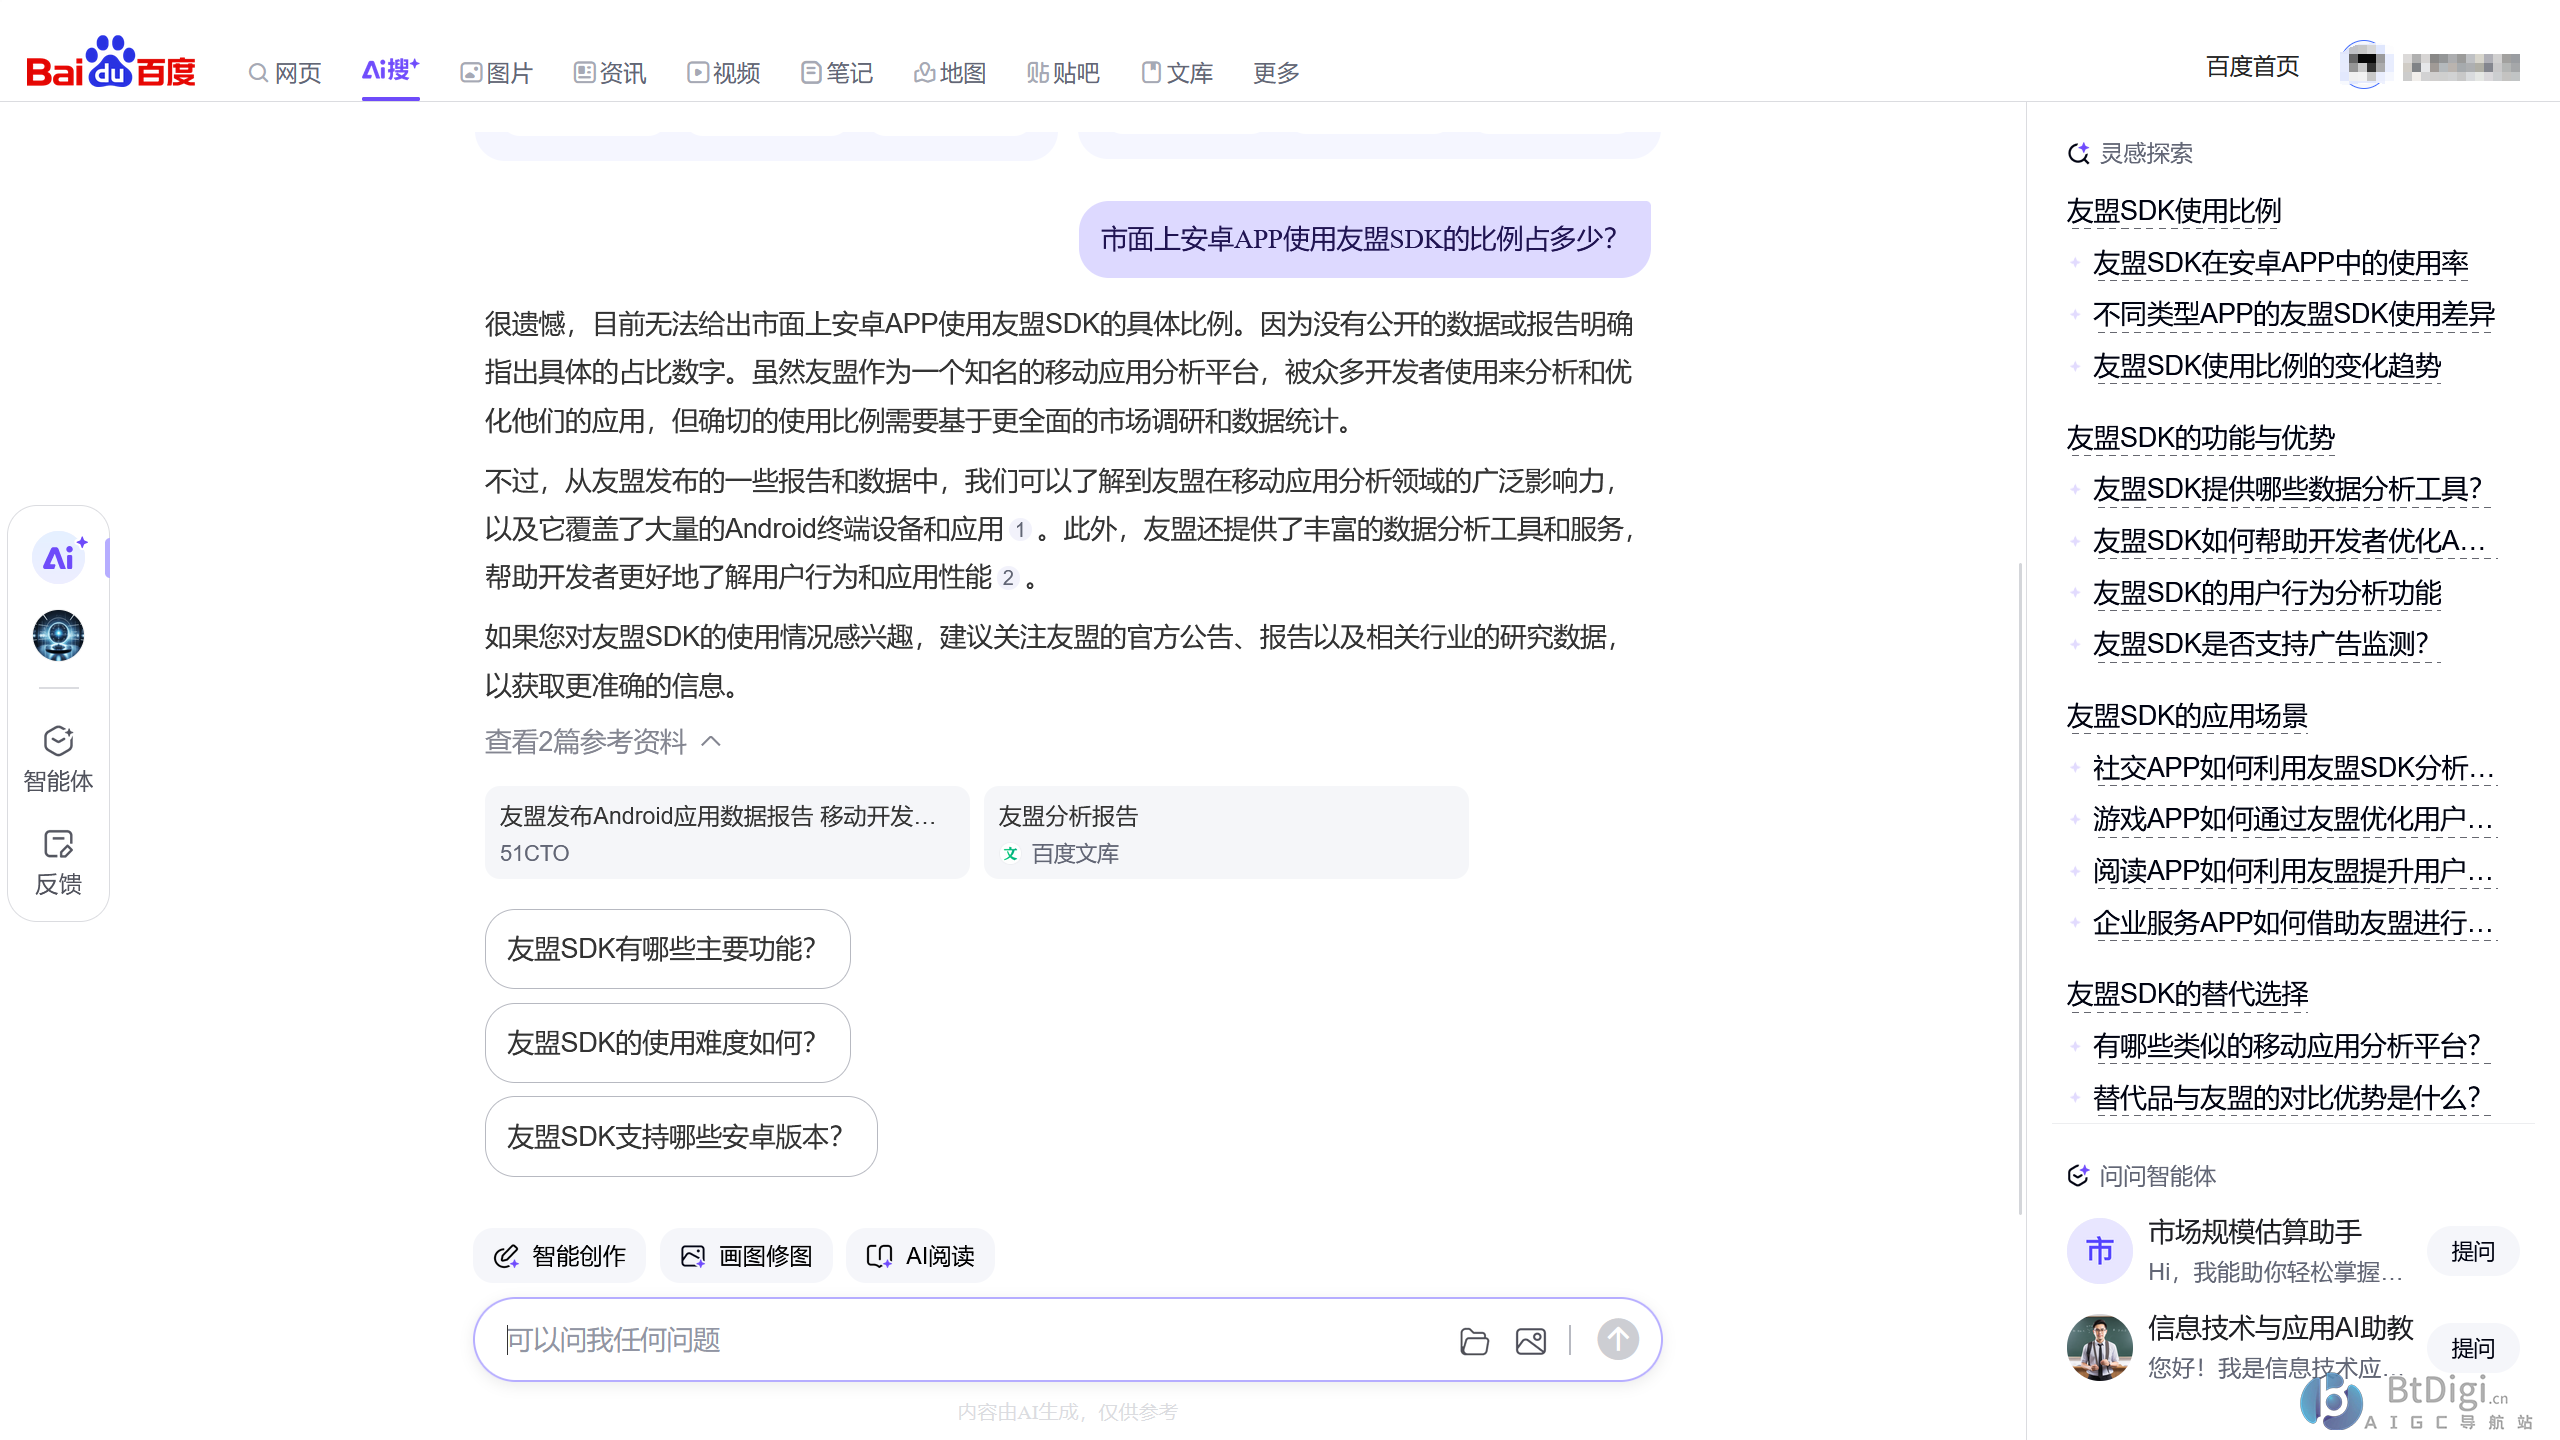The width and height of the screenshot is (2560, 1440).
Task: Click the Baidu logo
Action: point(110,62)
